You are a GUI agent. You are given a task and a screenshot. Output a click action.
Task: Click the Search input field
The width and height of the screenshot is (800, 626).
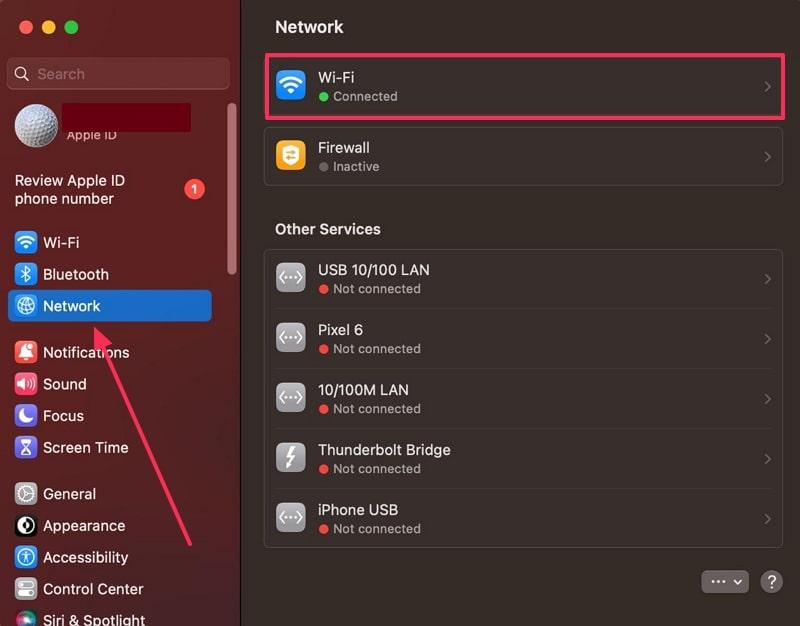pyautogui.click(x=120, y=74)
